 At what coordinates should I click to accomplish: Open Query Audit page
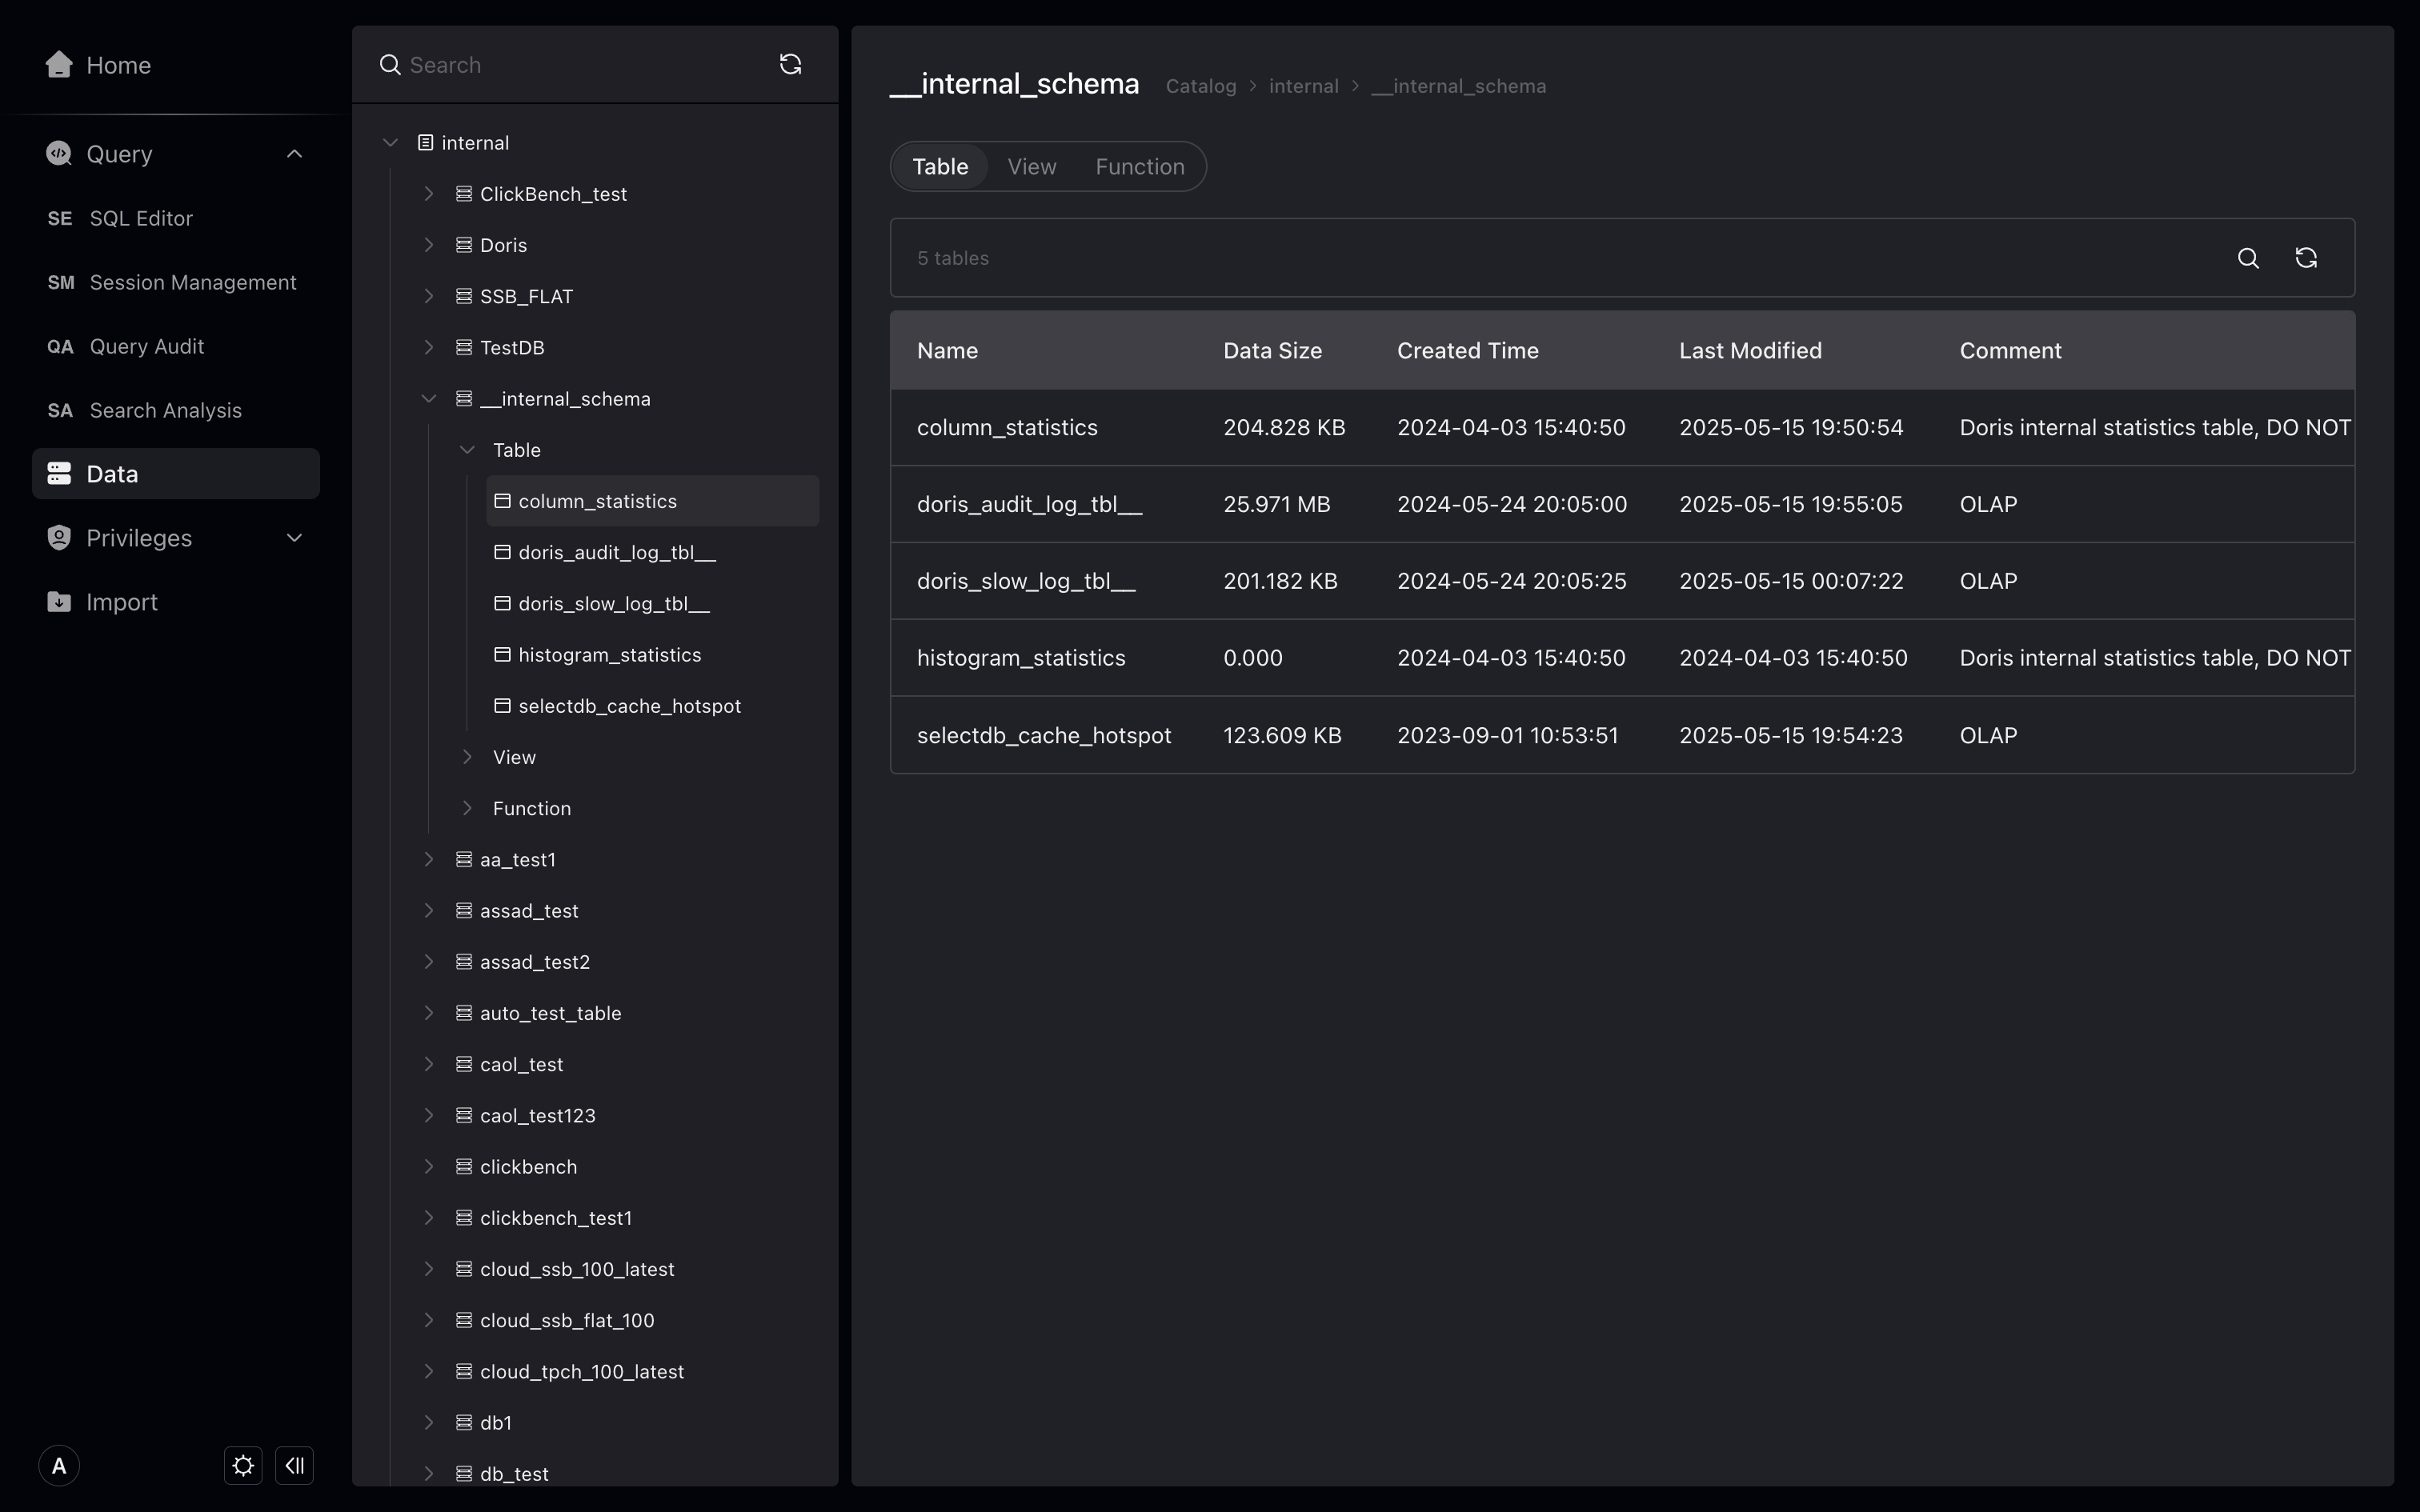(x=147, y=346)
